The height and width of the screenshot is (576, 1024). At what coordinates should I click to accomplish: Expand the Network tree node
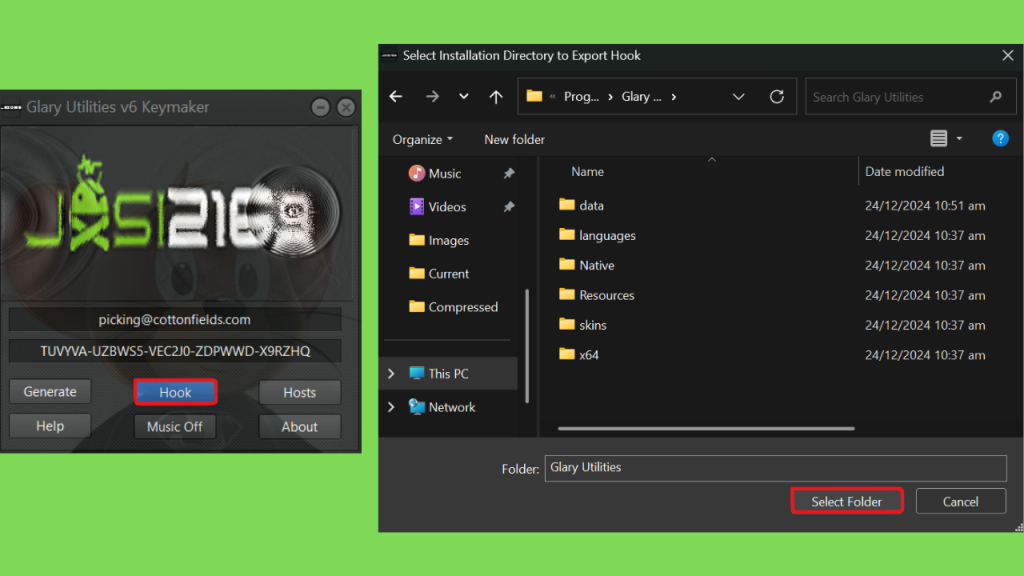tap(391, 407)
